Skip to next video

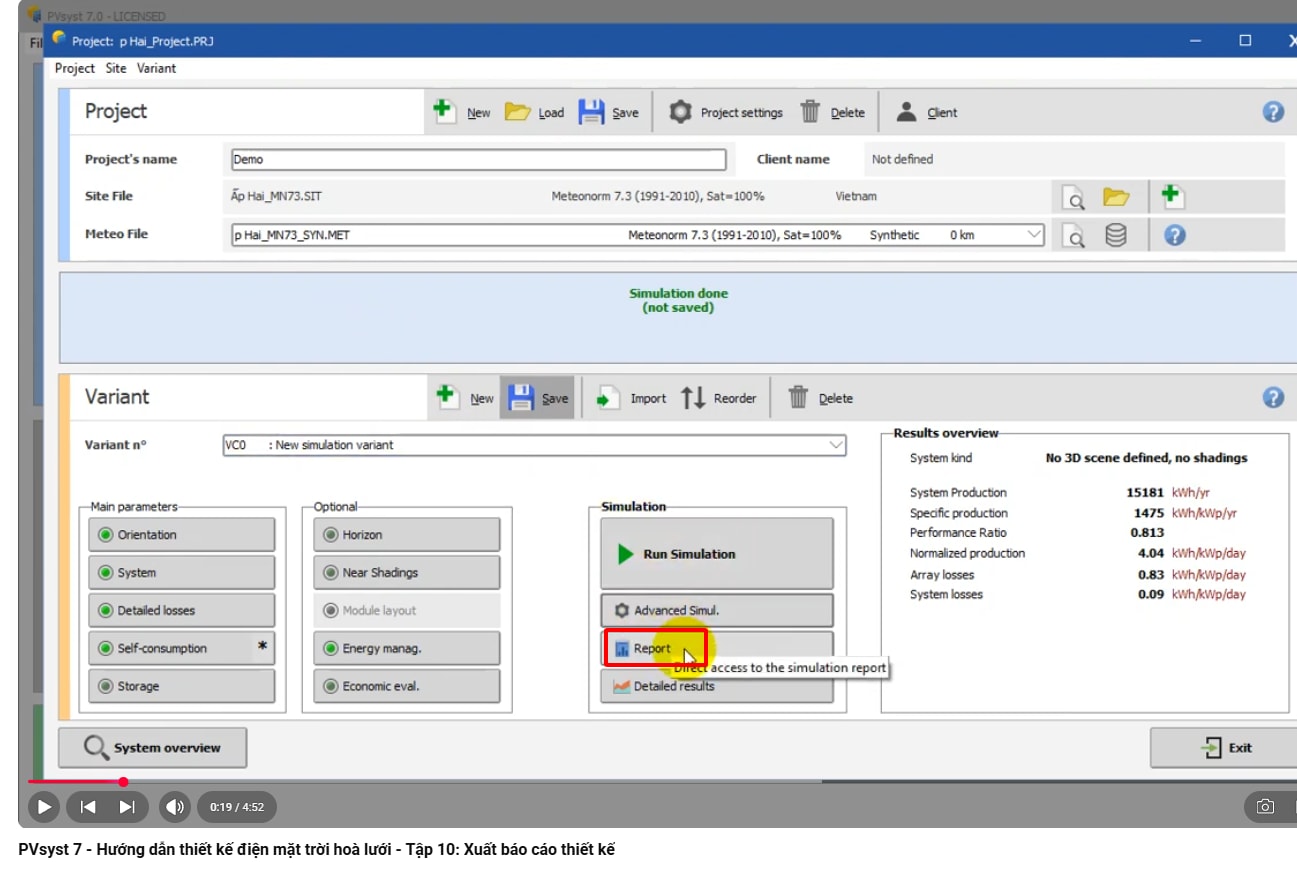coord(127,807)
